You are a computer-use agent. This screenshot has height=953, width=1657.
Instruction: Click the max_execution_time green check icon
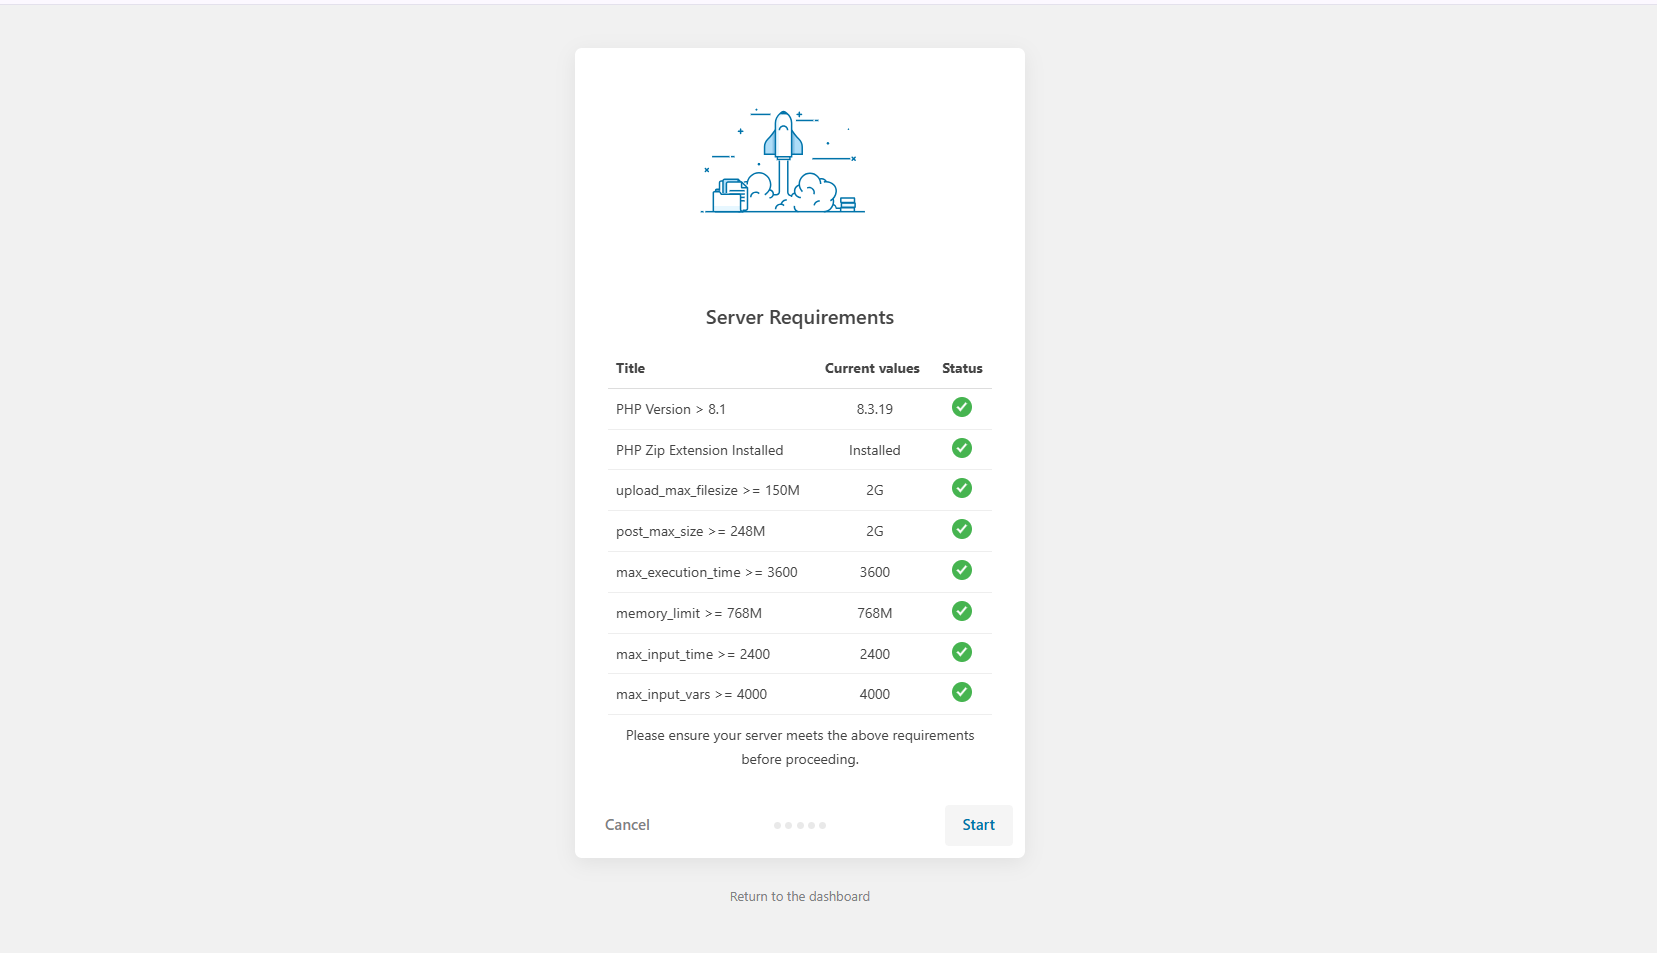961,570
